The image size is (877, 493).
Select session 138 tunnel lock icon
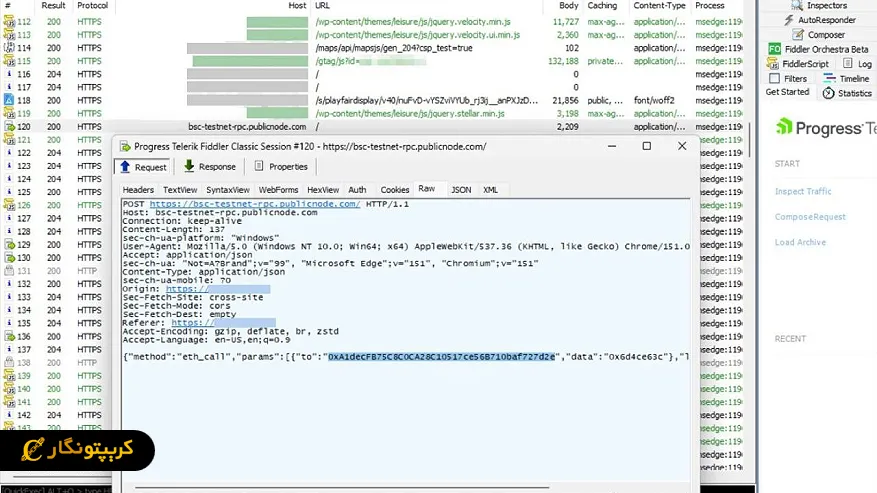pos(9,363)
